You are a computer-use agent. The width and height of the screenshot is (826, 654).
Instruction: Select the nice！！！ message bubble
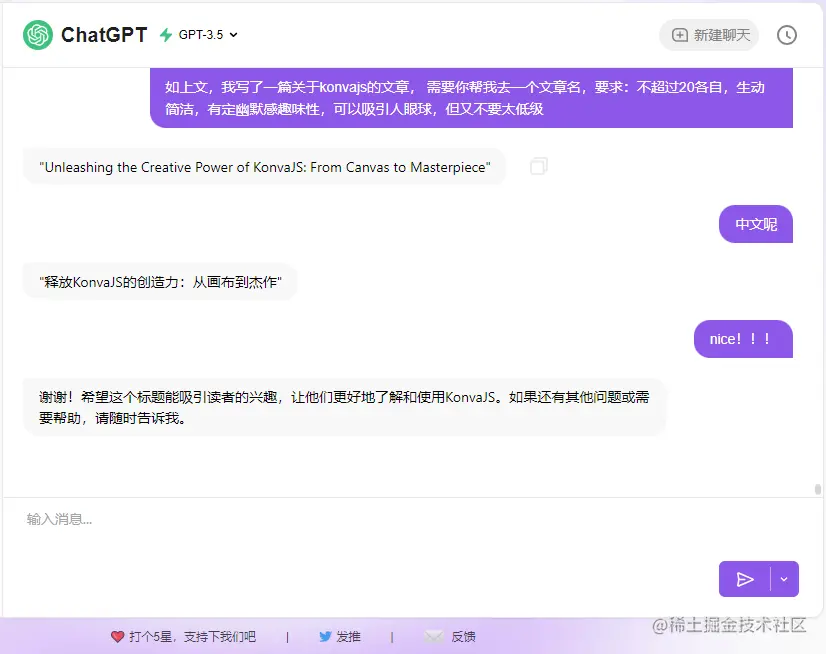[742, 339]
